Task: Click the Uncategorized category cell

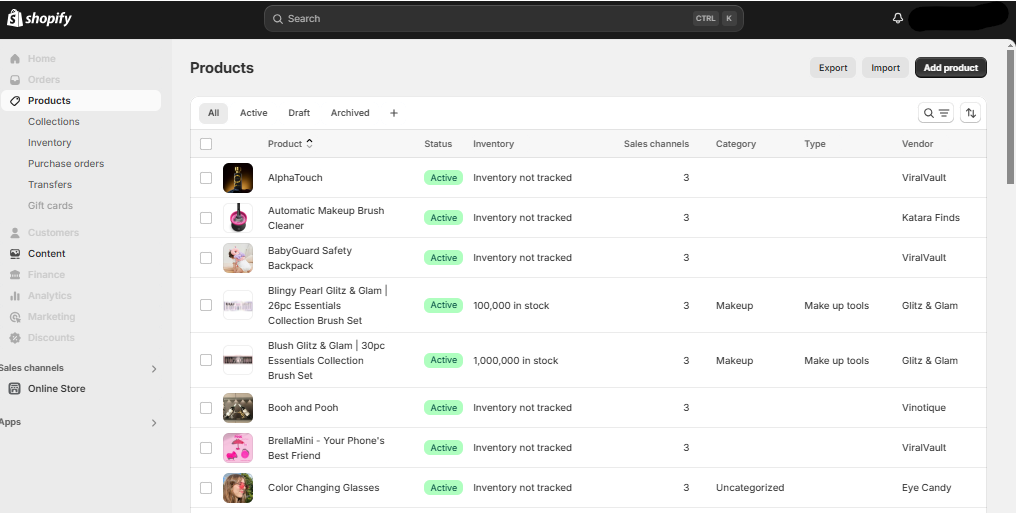Action: coord(750,488)
